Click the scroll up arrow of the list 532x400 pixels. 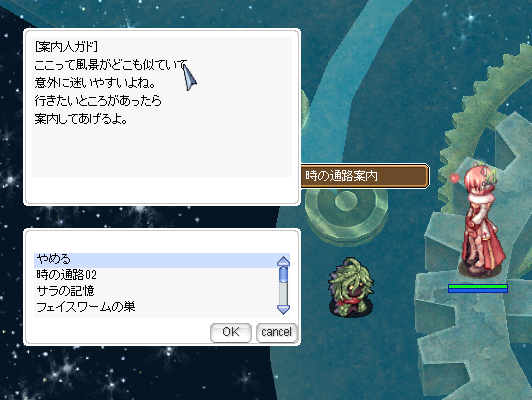tap(283, 261)
